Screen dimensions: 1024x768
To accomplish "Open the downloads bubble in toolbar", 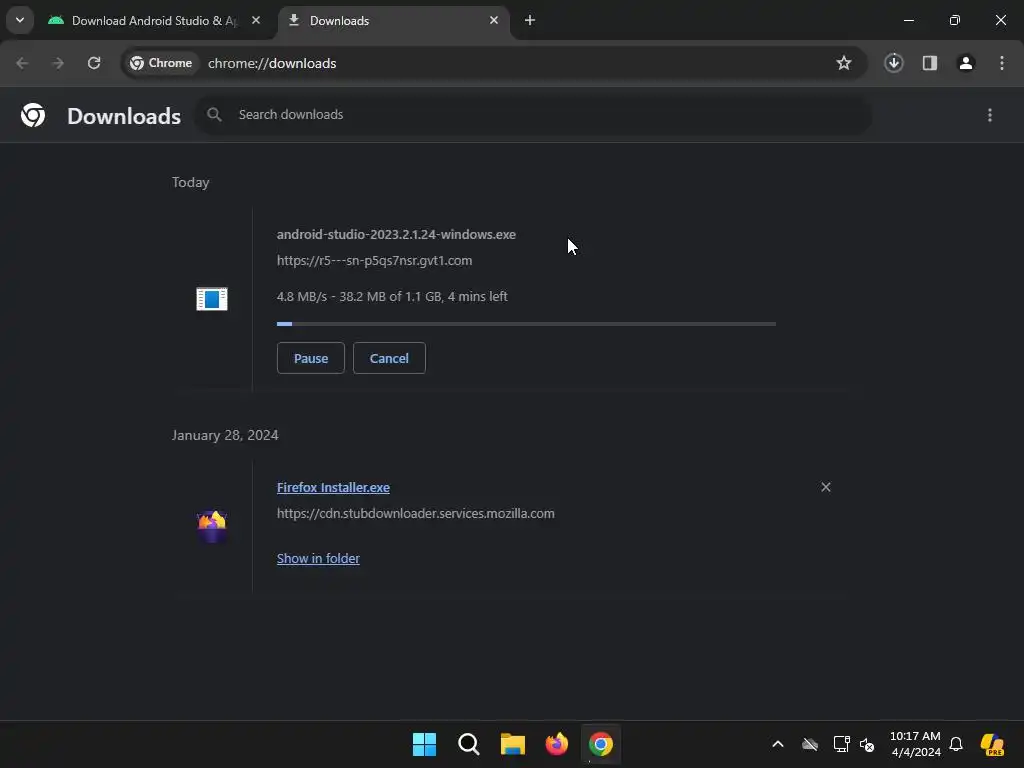I will (x=893, y=63).
